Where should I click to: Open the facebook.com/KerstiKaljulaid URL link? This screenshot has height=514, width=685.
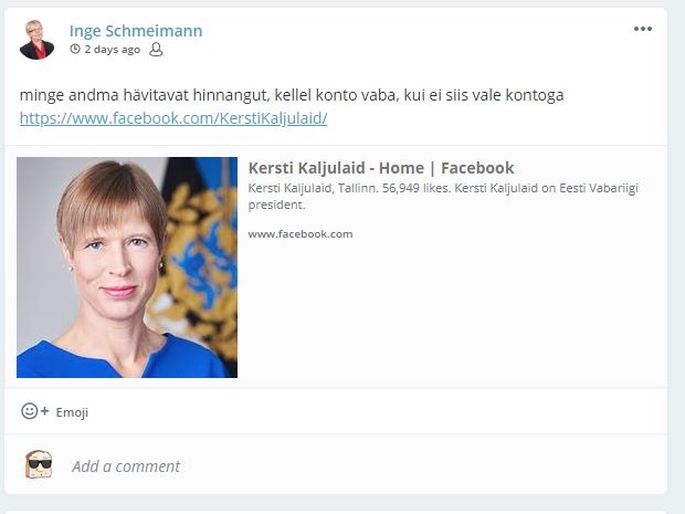173,118
